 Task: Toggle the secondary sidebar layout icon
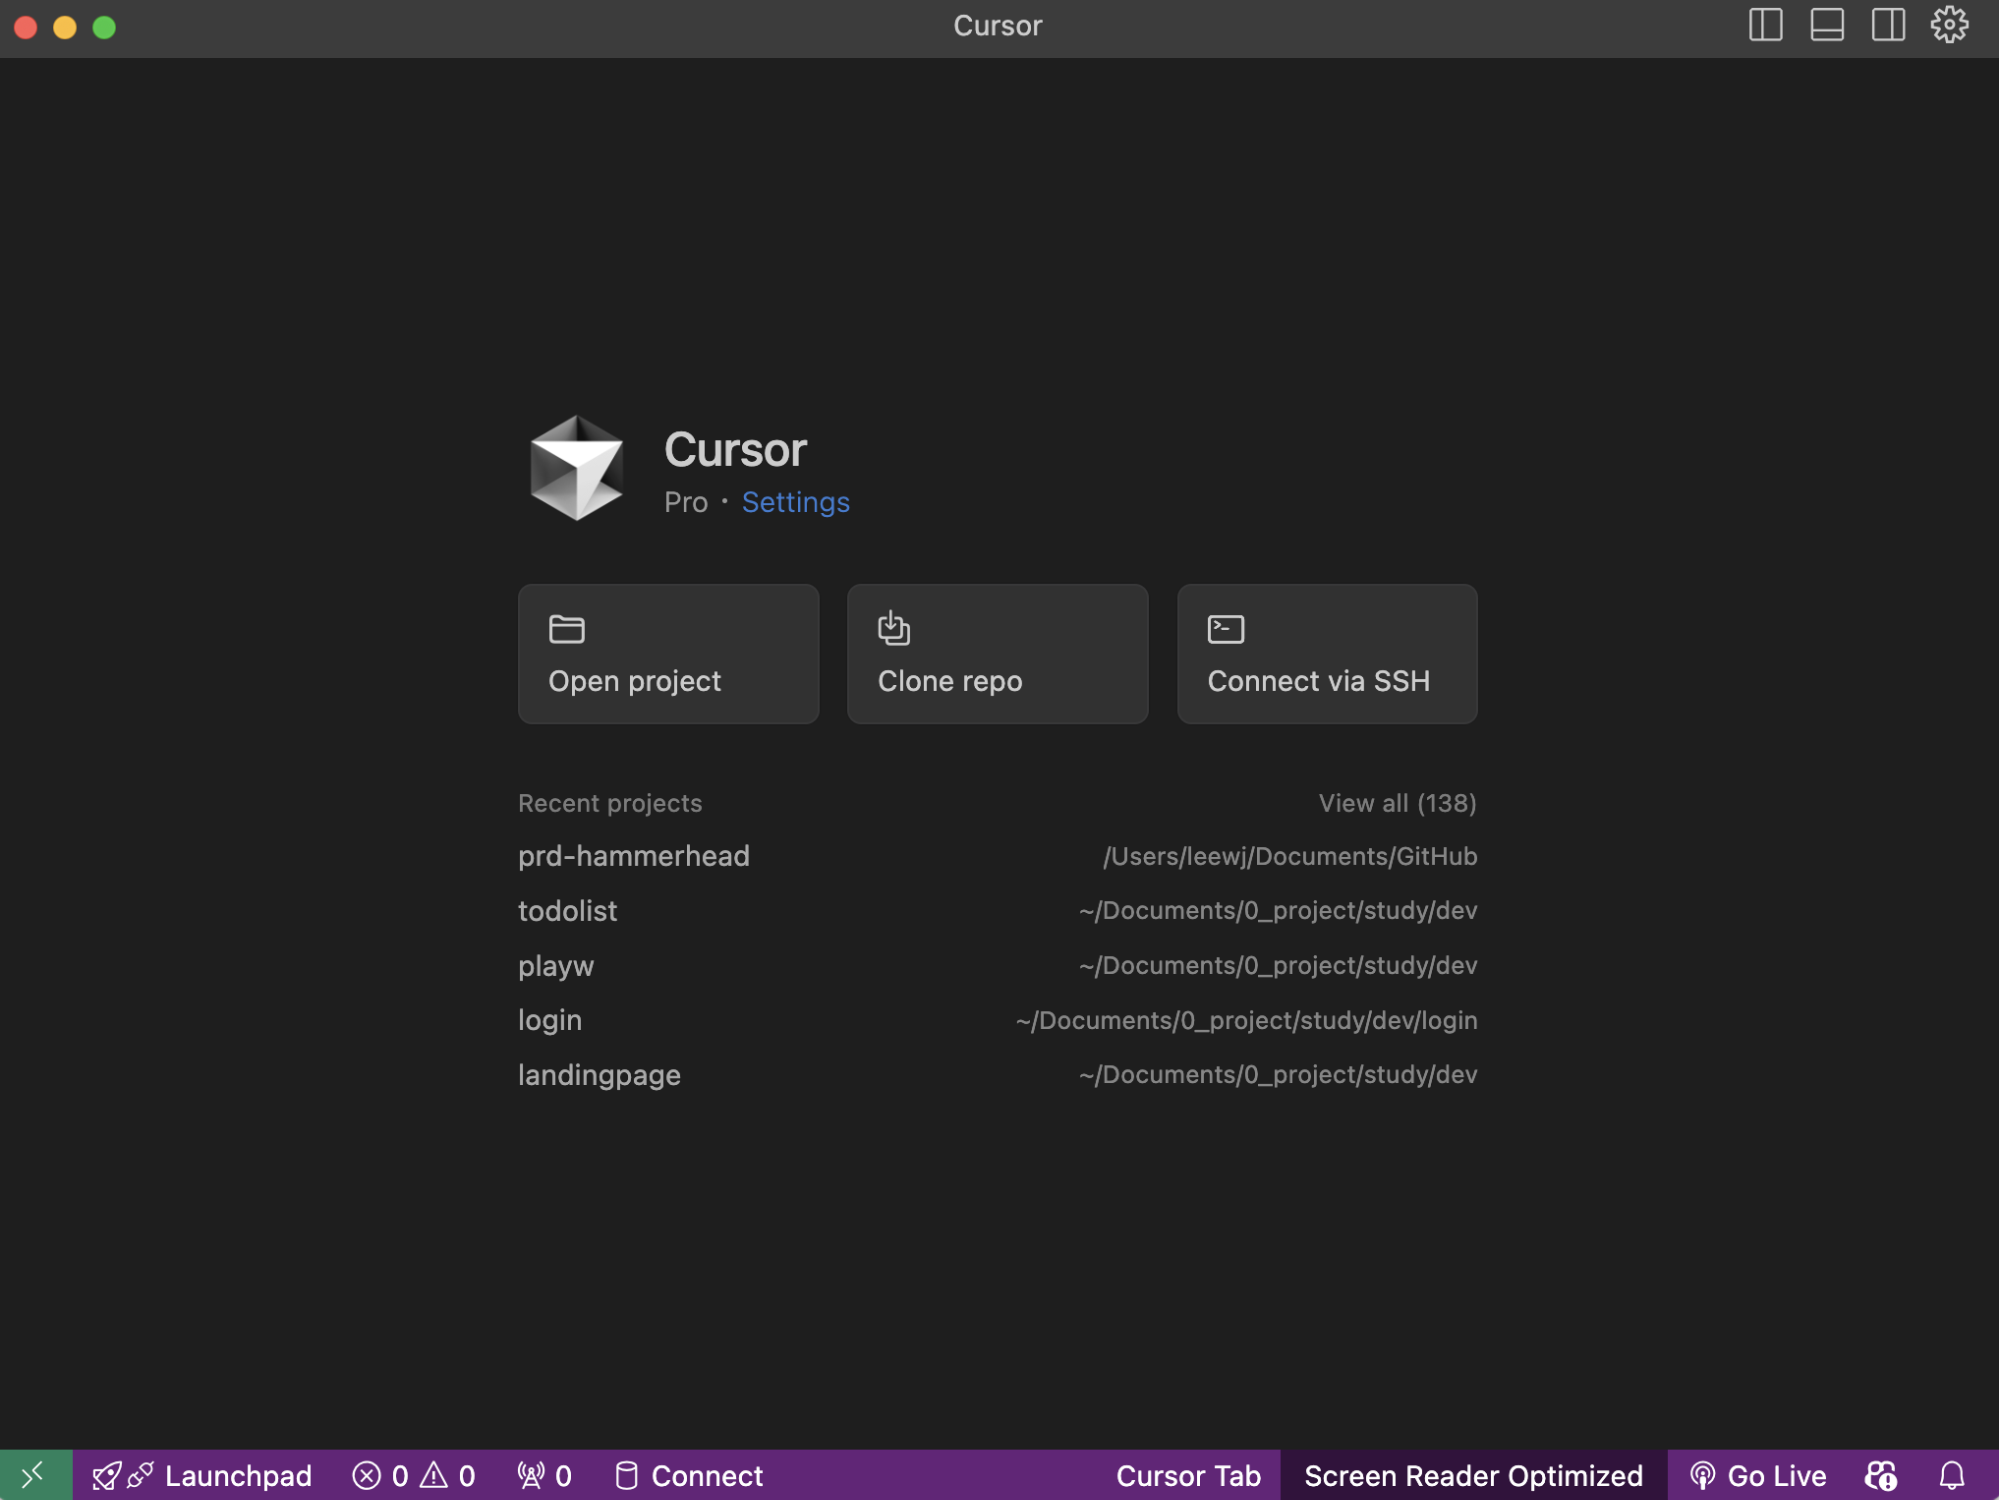pos(1888,25)
